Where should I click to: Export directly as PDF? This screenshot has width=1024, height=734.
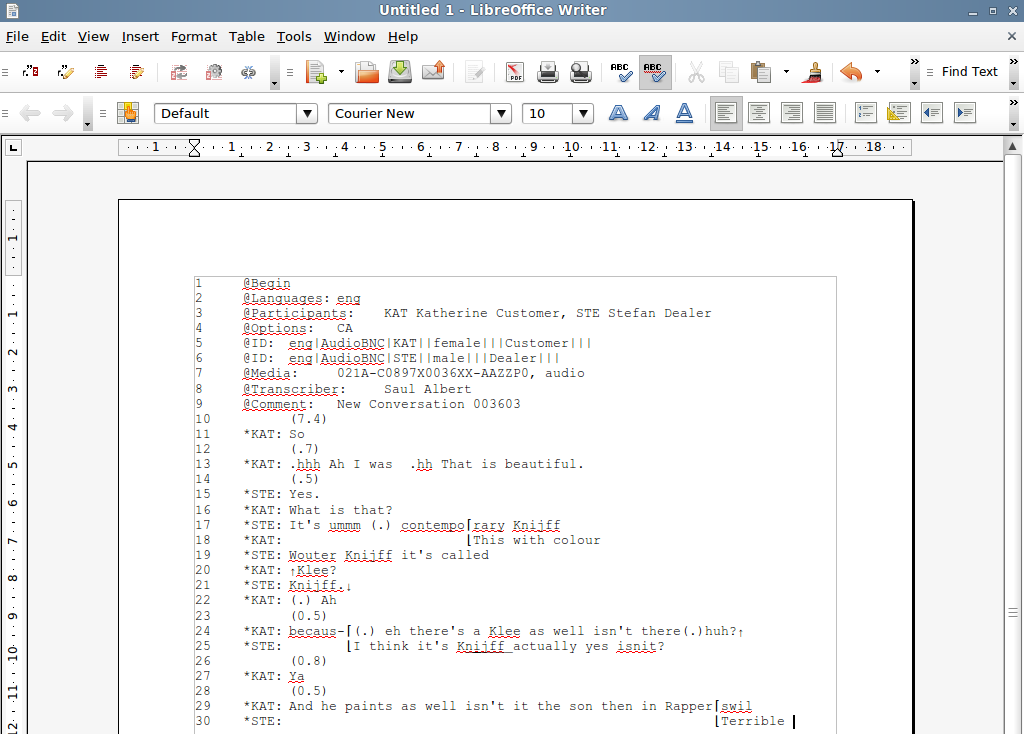click(515, 72)
